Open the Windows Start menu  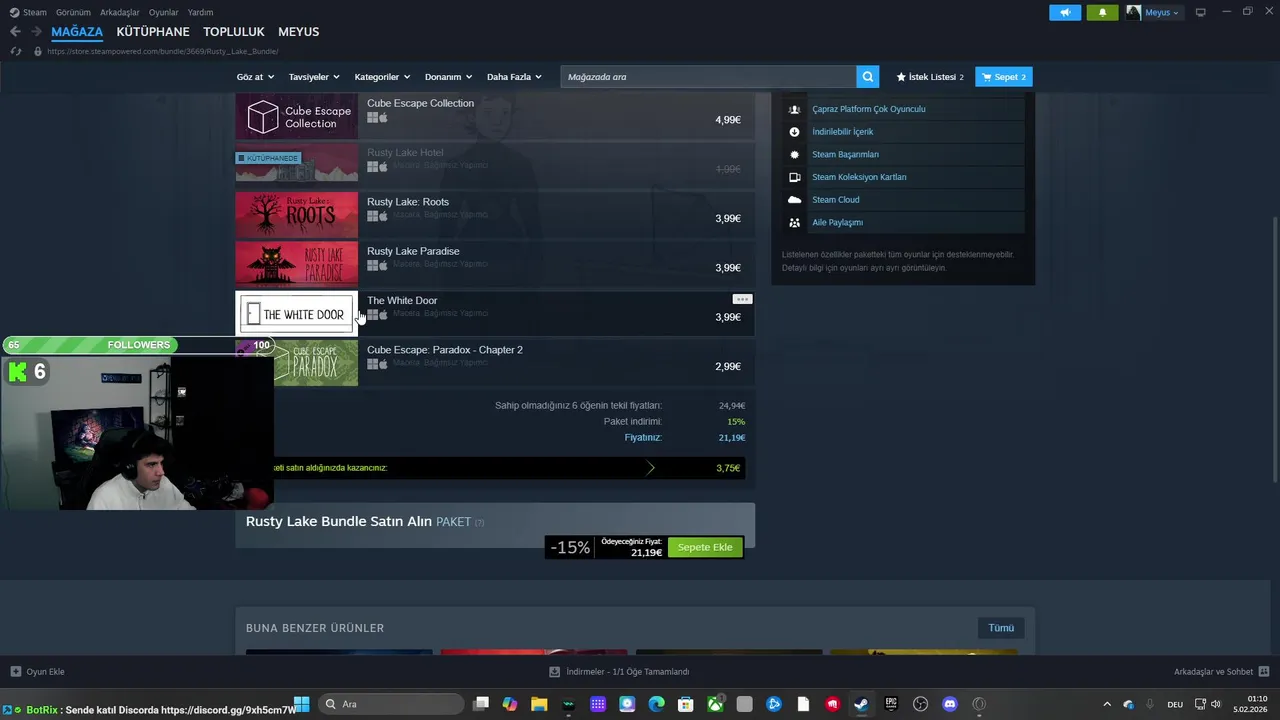click(301, 704)
